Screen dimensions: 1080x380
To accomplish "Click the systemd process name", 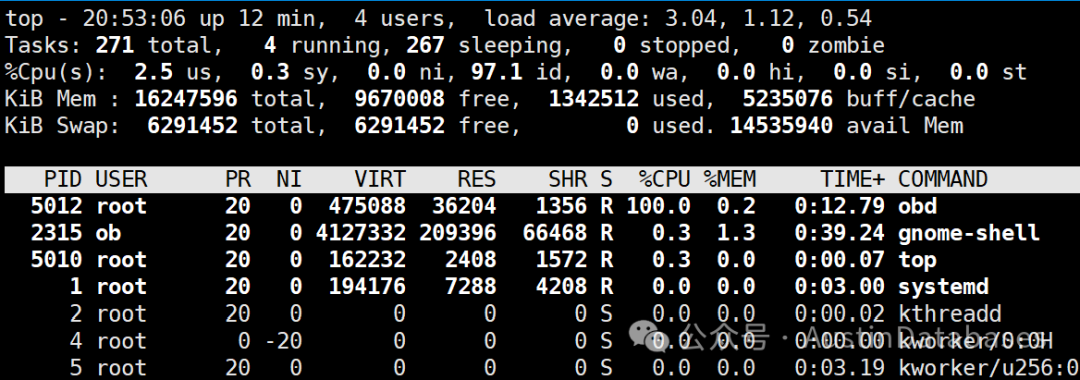I will [x=944, y=286].
